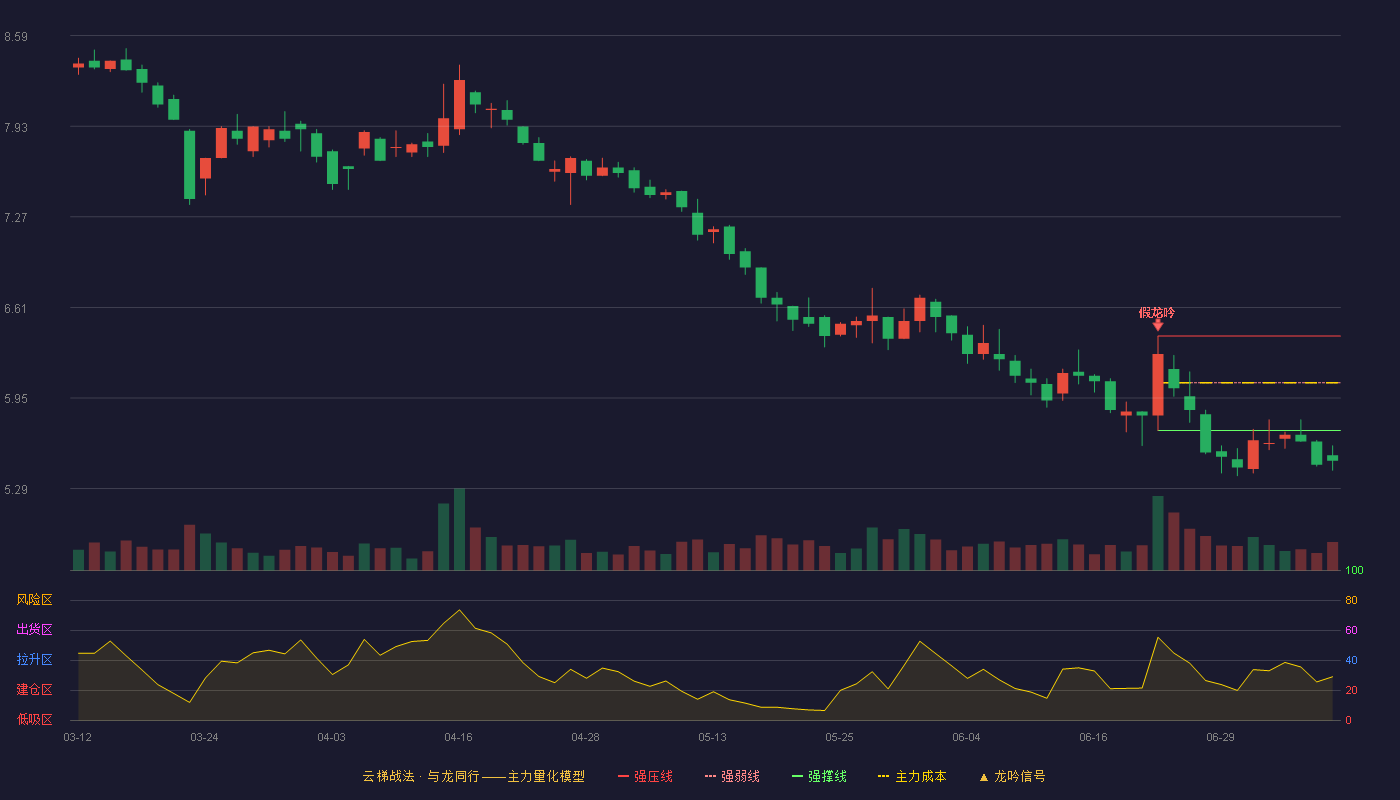This screenshot has width=1400, height=800.
Task: Click the 06-29 date label
Action: click(x=1220, y=737)
